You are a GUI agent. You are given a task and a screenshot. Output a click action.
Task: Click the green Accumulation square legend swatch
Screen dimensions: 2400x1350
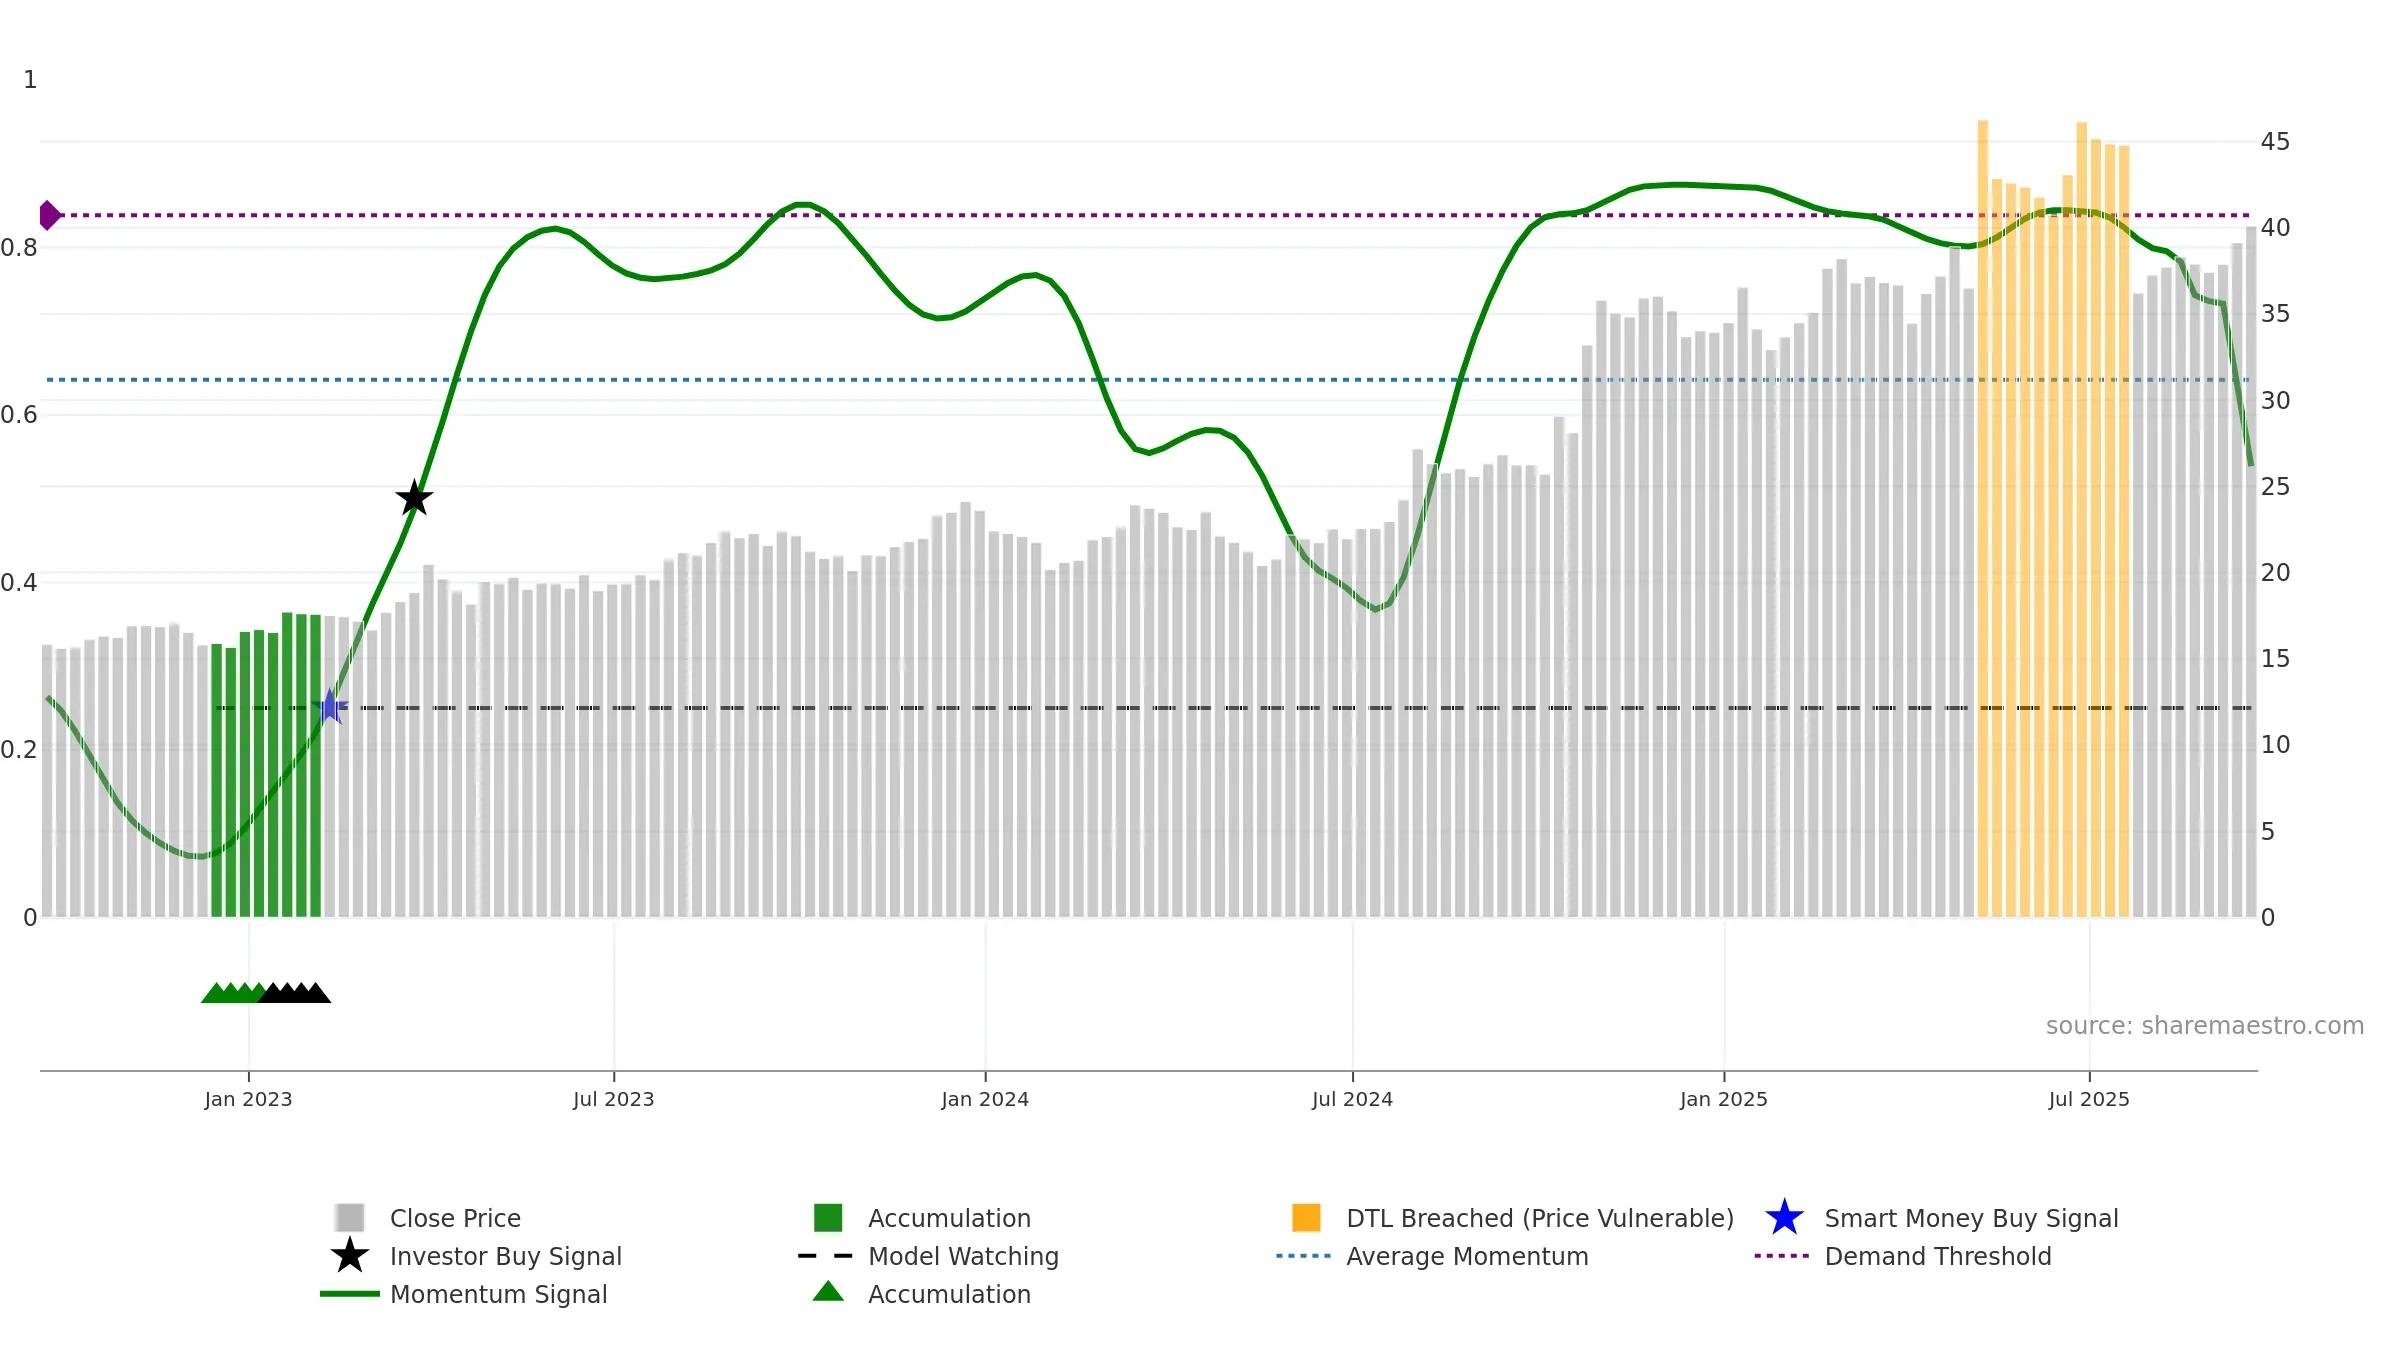pyautogui.click(x=828, y=1217)
